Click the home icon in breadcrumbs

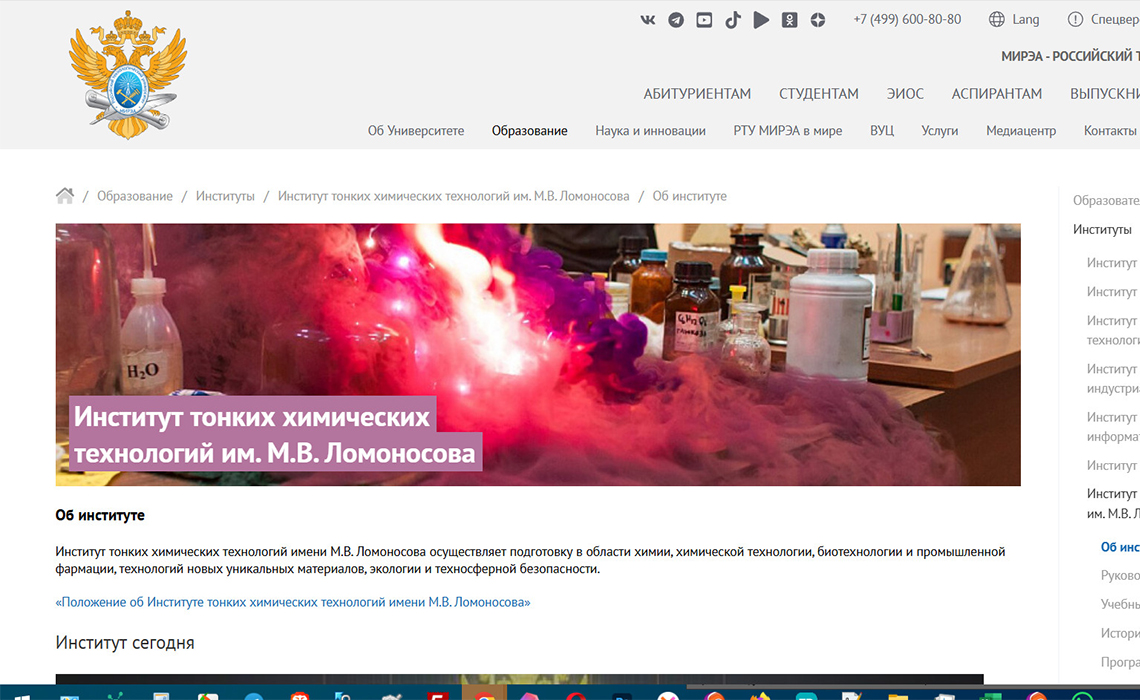coord(65,196)
